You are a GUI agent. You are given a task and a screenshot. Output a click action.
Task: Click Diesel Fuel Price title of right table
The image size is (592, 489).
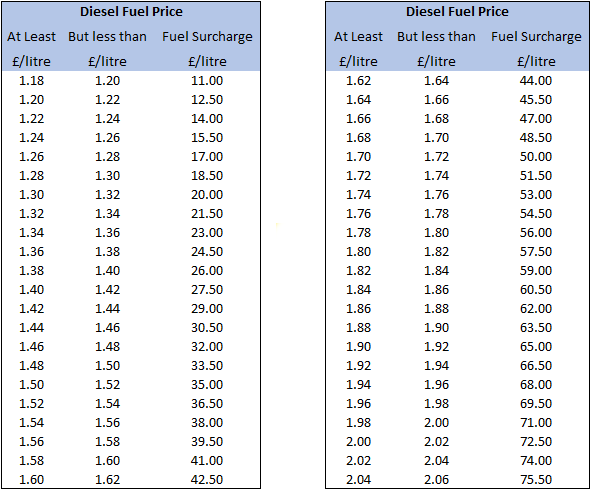(x=457, y=12)
